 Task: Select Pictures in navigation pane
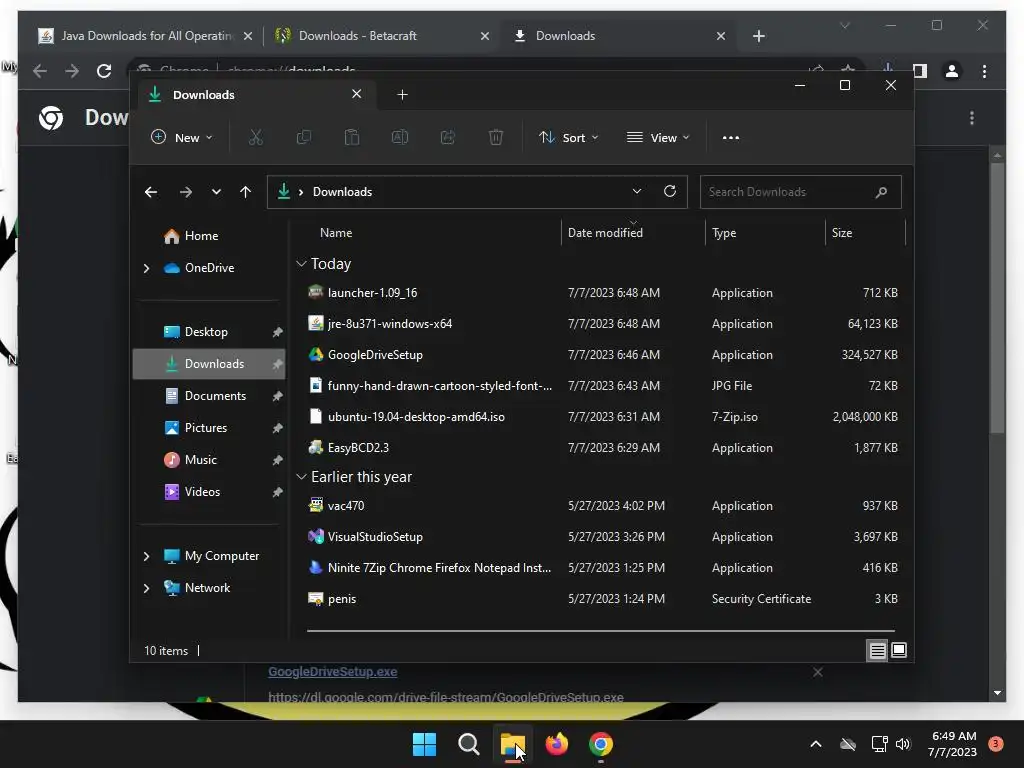point(206,428)
